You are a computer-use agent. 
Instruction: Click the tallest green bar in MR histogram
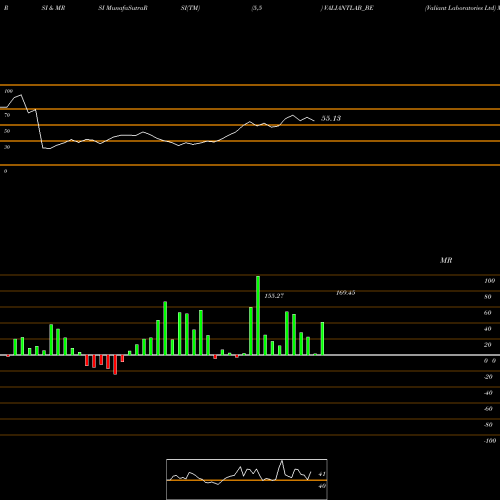point(258,315)
